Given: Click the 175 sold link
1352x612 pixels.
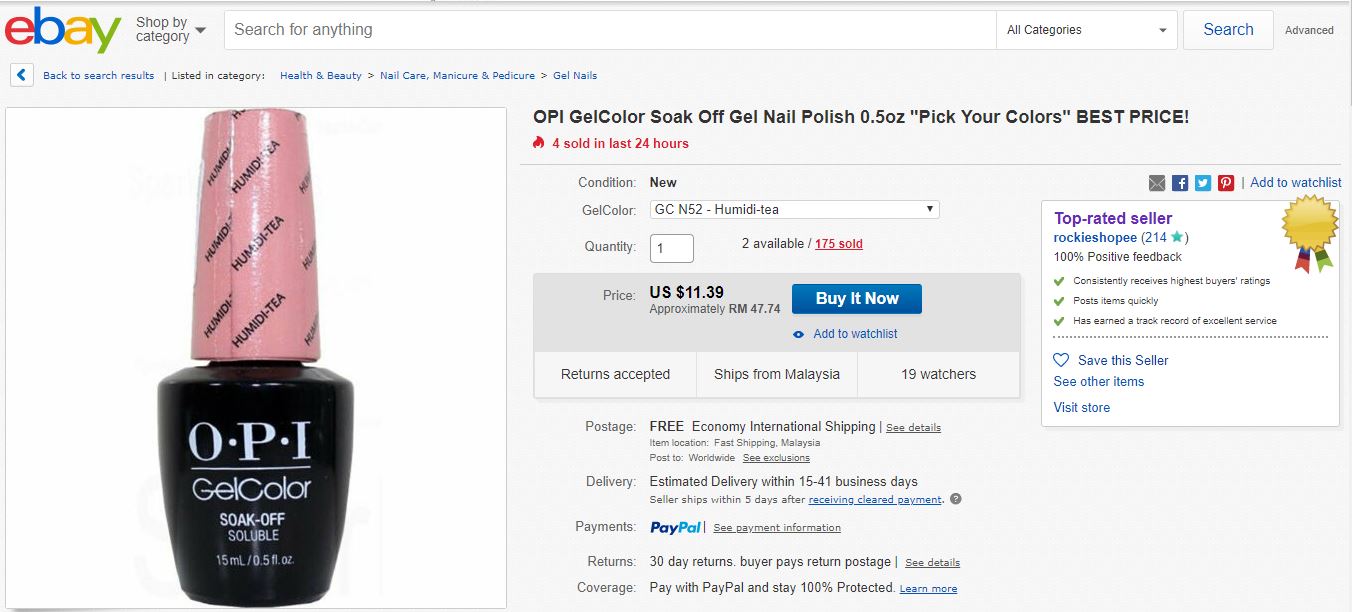Looking at the screenshot, I should [838, 244].
